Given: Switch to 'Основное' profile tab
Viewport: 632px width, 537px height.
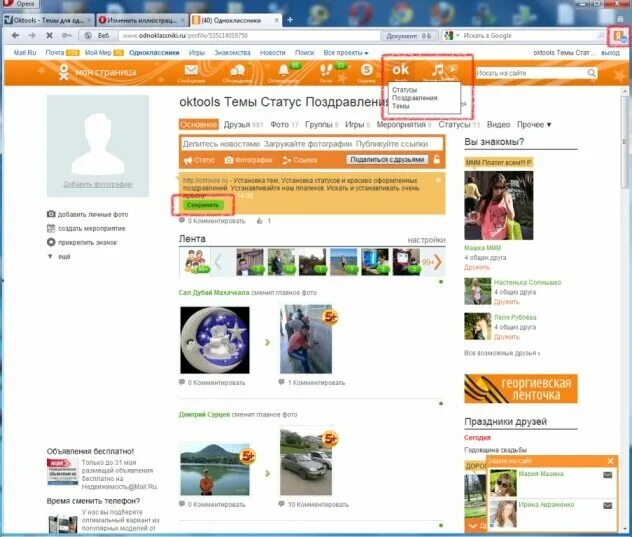Looking at the screenshot, I should click(198, 125).
